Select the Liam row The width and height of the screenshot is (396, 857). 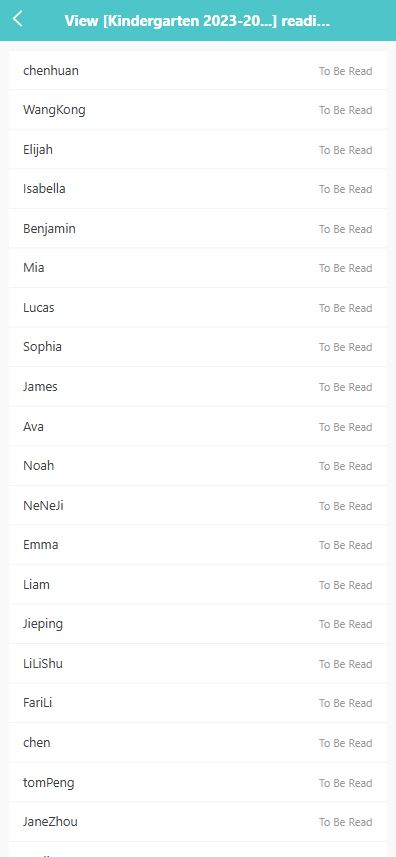(198, 584)
